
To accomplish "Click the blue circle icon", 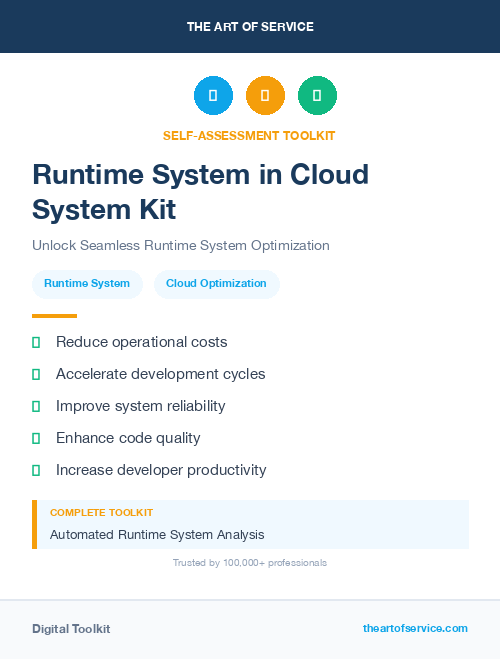I will pyautogui.click(x=213, y=95).
